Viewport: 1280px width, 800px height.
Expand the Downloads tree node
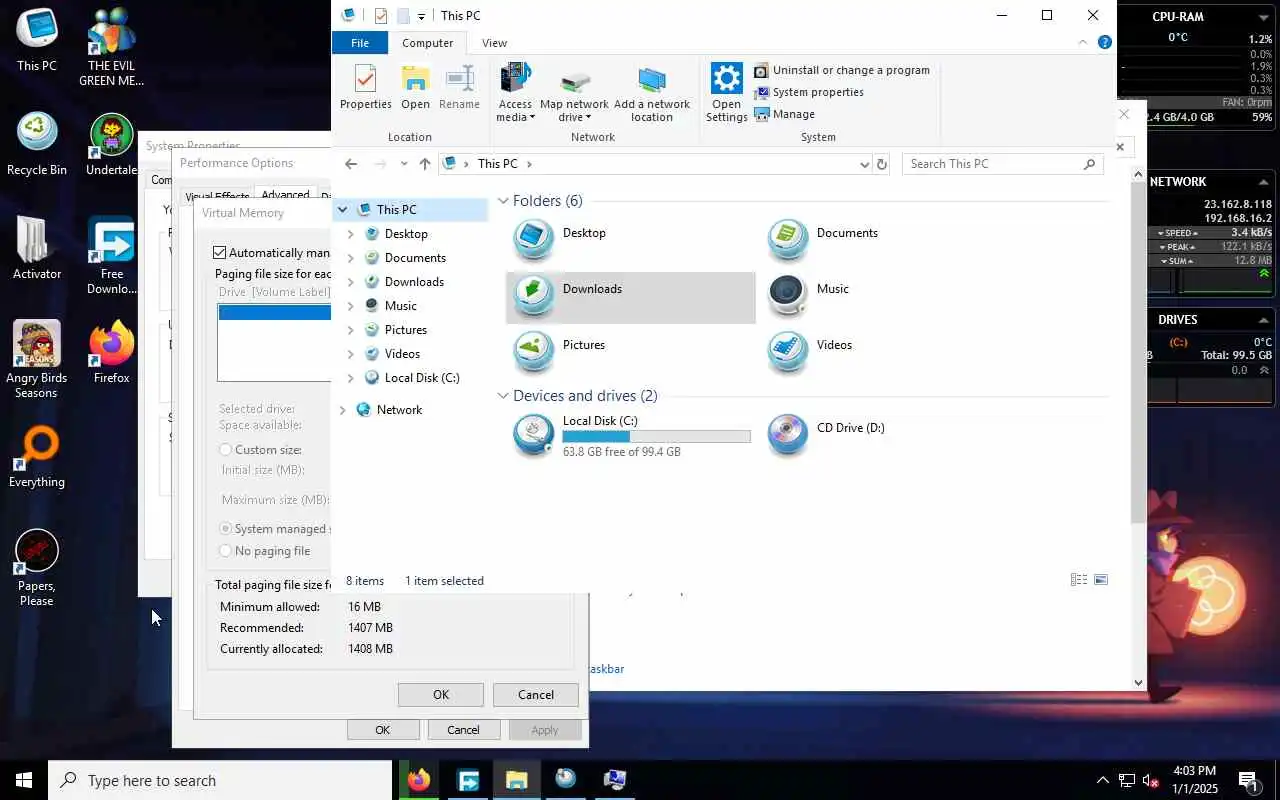pyautogui.click(x=350, y=282)
